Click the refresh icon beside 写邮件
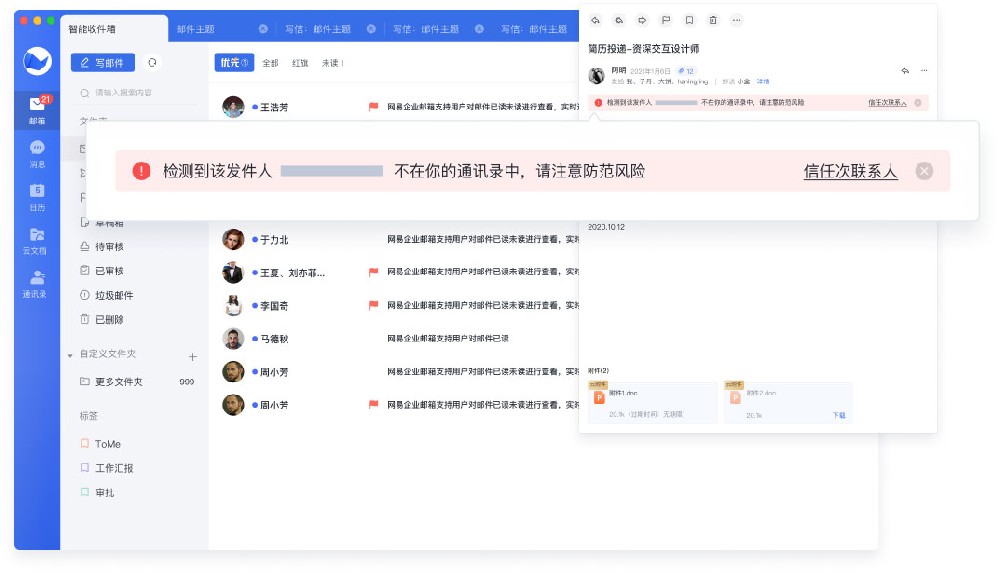Viewport: 1000px width, 573px height. 152,63
